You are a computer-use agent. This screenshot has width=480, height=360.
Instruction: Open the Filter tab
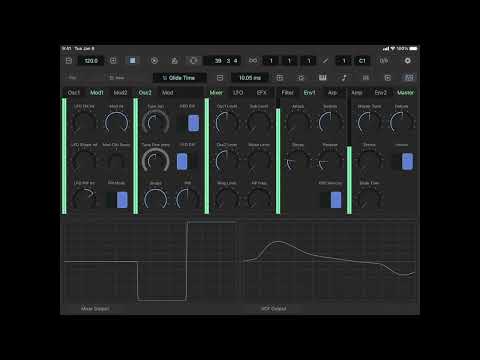coord(288,92)
